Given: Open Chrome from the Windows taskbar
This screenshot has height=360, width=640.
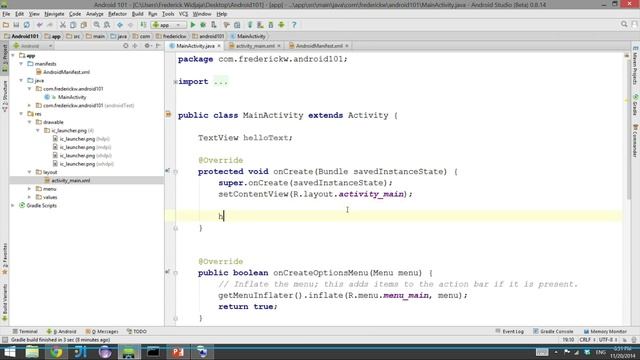Looking at the screenshot, I should (x=56, y=352).
